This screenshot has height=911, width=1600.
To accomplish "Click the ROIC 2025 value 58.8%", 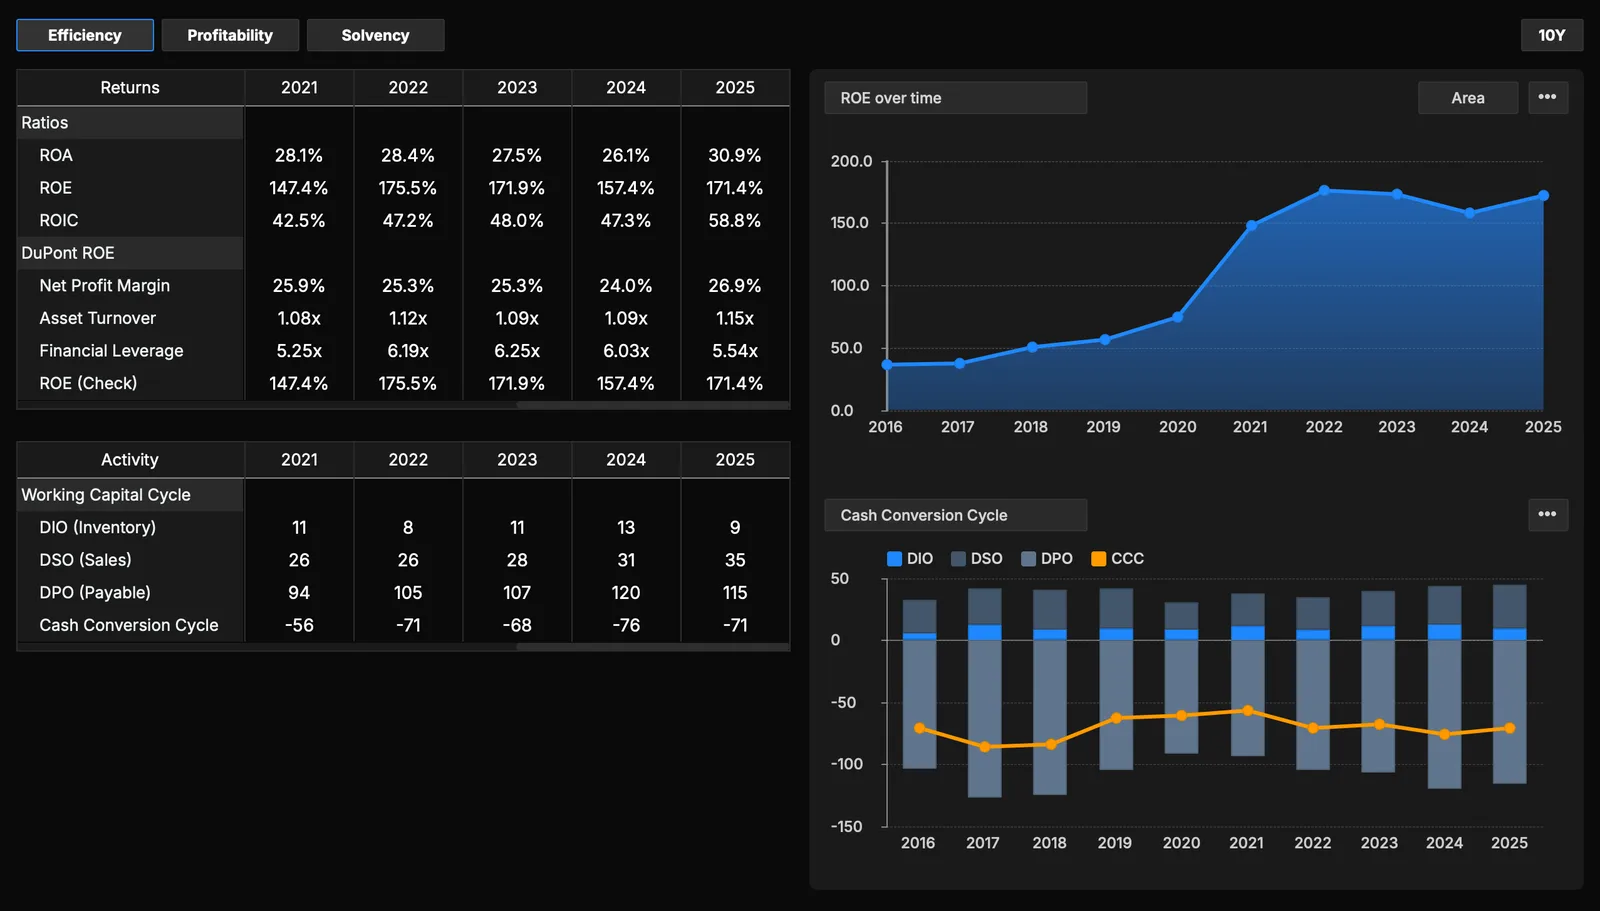I will pos(735,221).
